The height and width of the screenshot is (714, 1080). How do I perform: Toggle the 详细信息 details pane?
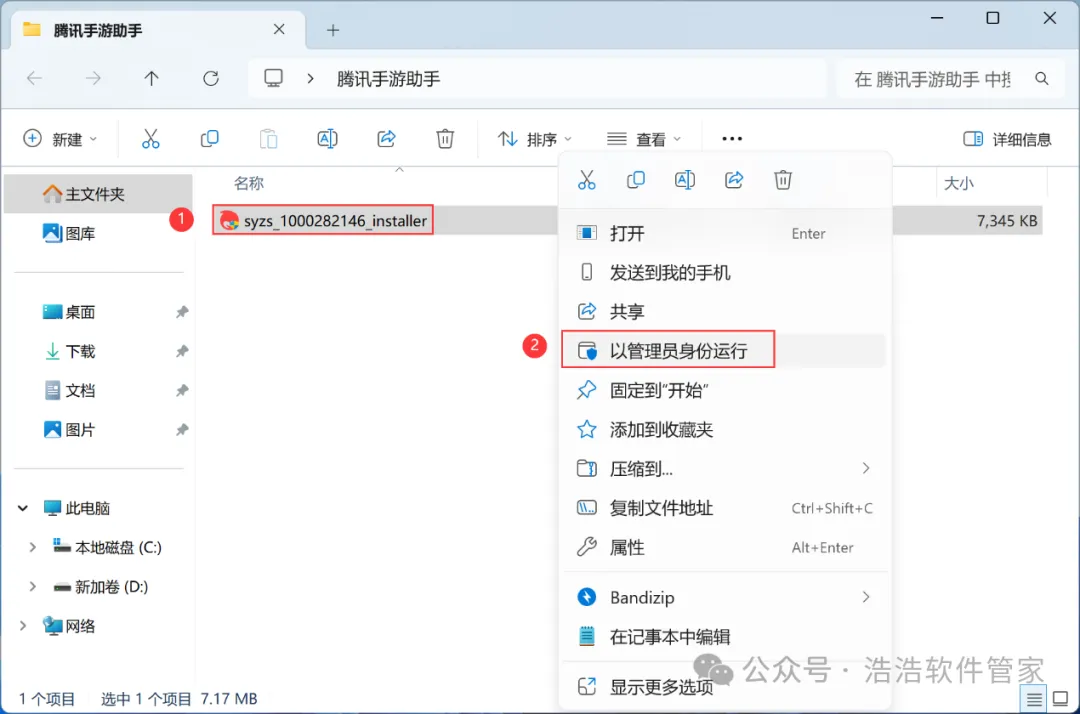(x=1007, y=139)
